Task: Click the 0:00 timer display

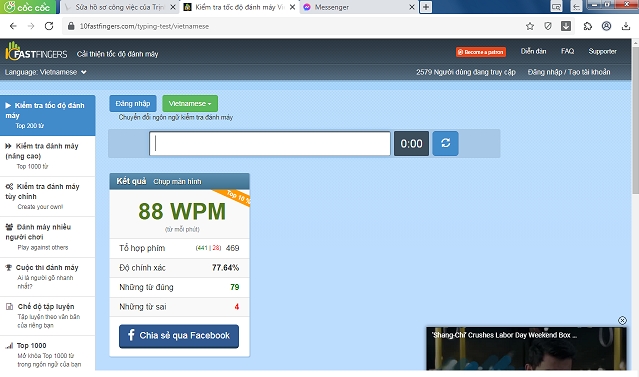Action: (x=411, y=143)
